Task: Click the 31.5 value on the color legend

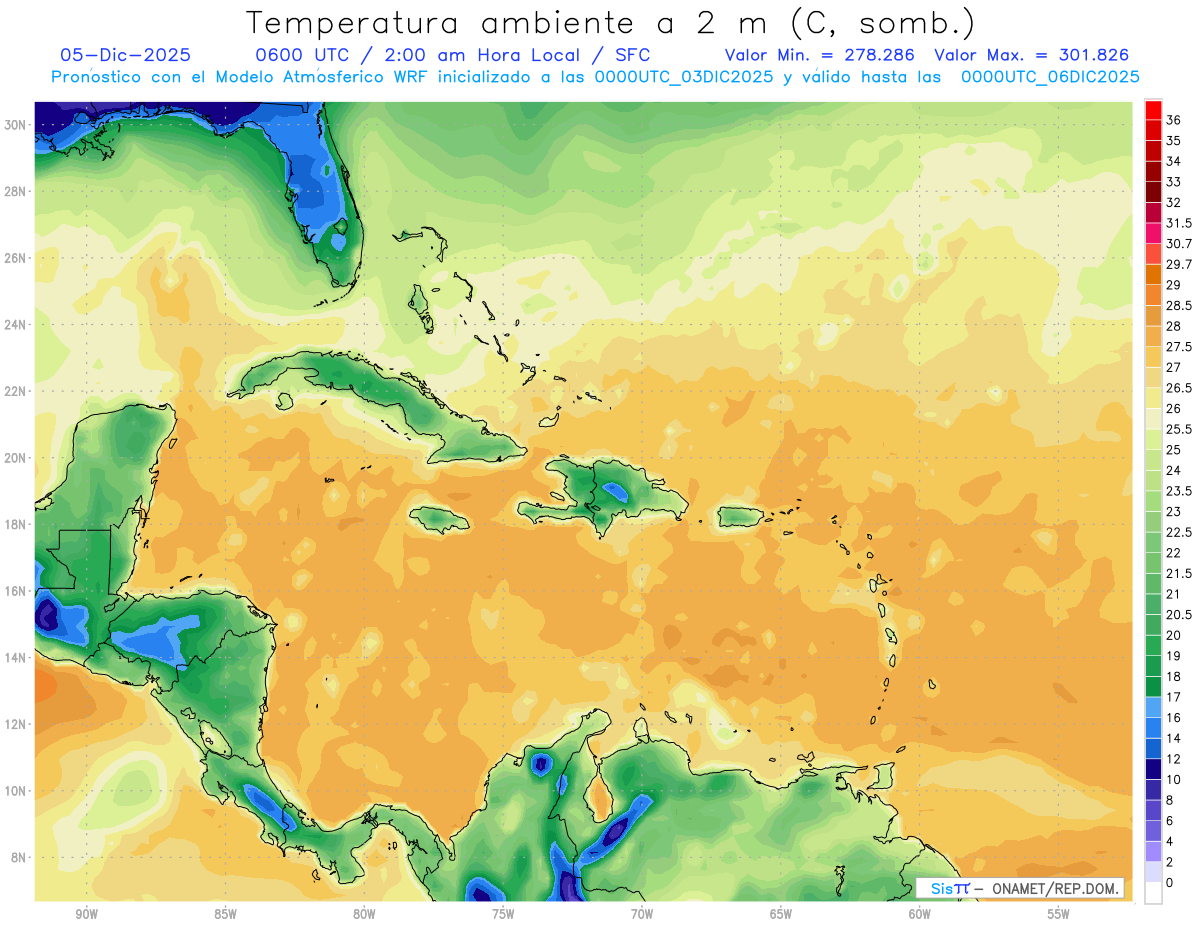Action: [1179, 223]
